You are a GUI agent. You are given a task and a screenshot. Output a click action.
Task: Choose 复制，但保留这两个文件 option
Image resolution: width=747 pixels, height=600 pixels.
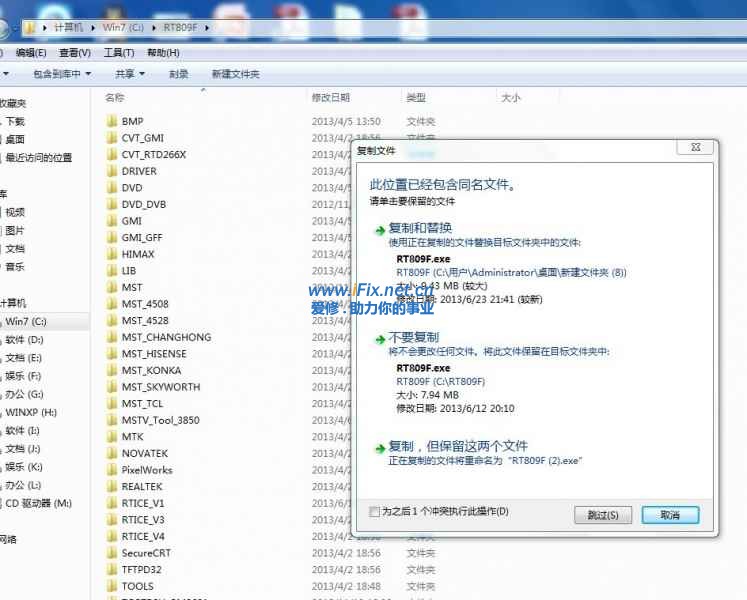point(457,446)
